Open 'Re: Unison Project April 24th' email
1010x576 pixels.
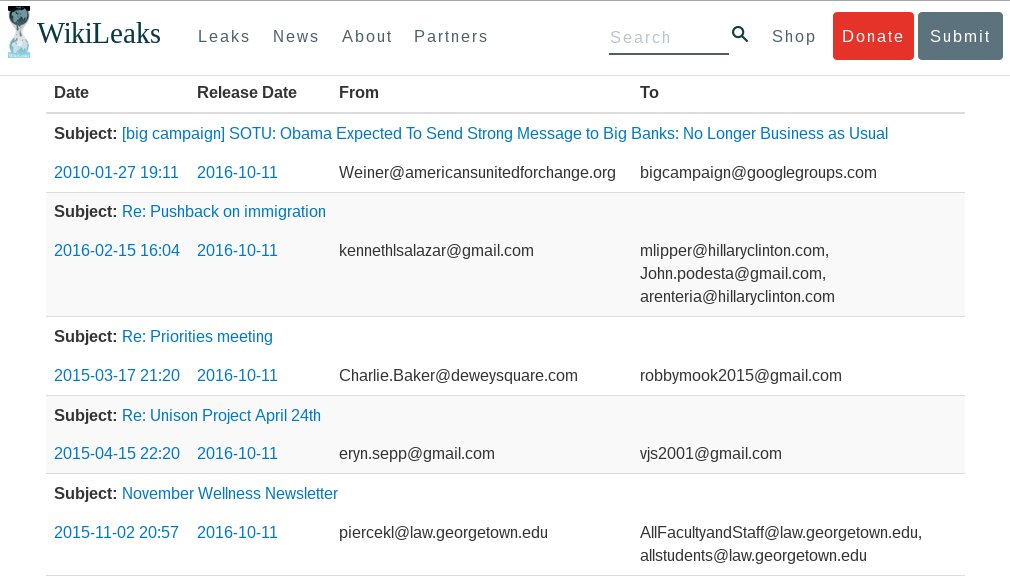tap(221, 415)
